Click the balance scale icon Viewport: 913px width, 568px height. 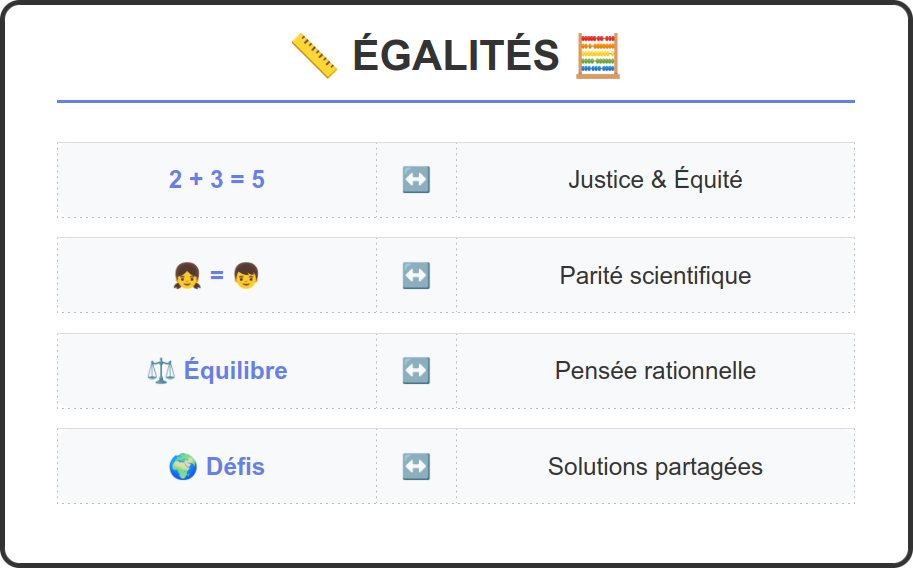coord(160,371)
